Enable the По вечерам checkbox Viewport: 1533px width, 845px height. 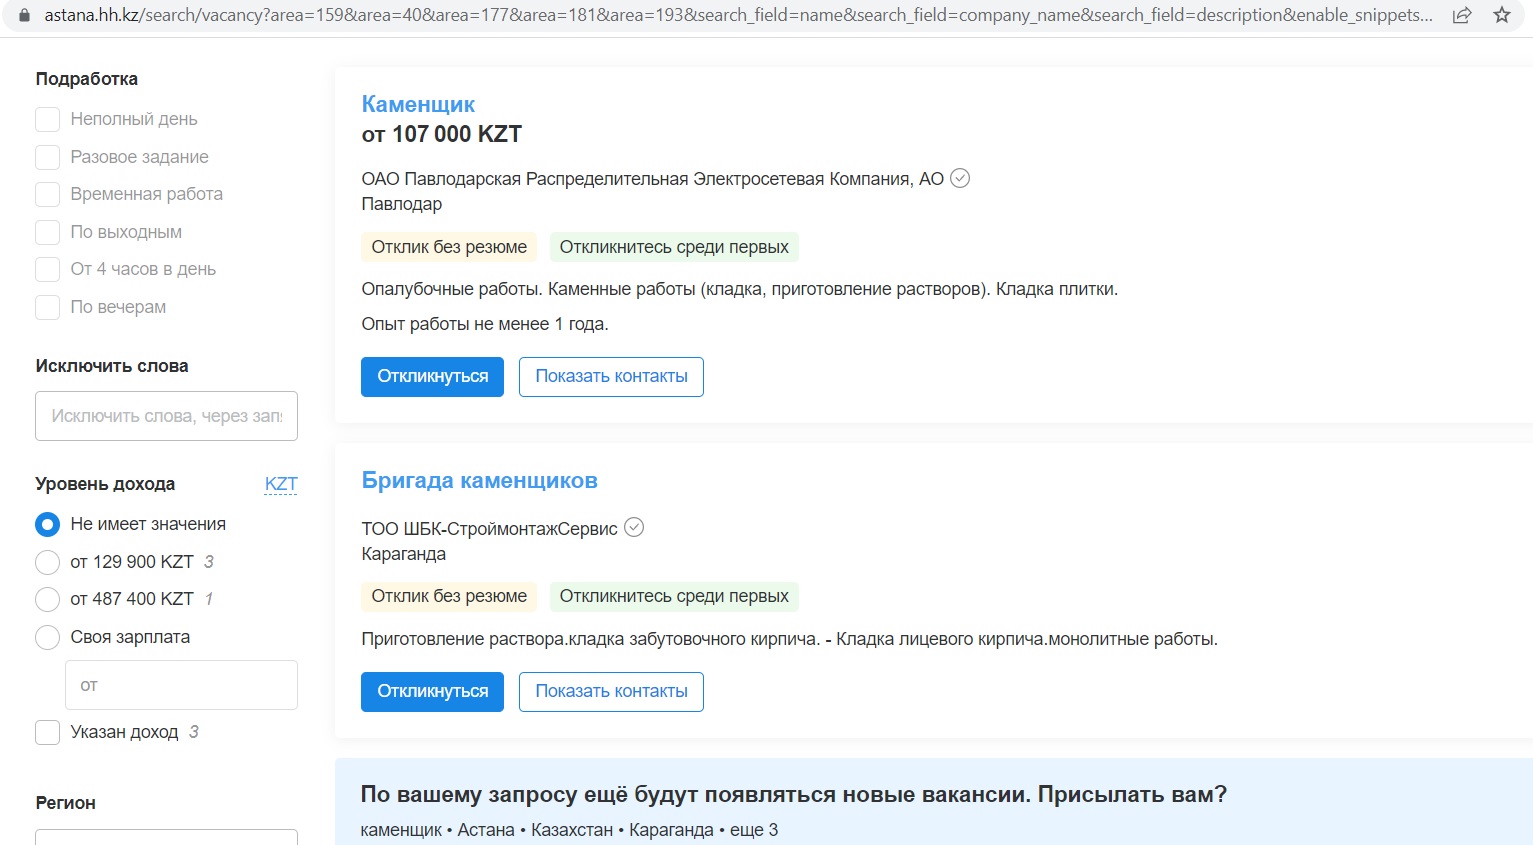pos(48,307)
